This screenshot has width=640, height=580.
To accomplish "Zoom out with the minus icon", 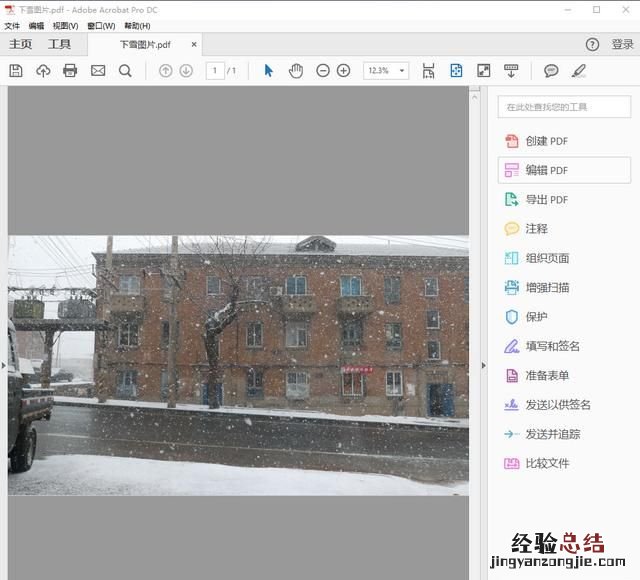I will [323, 71].
